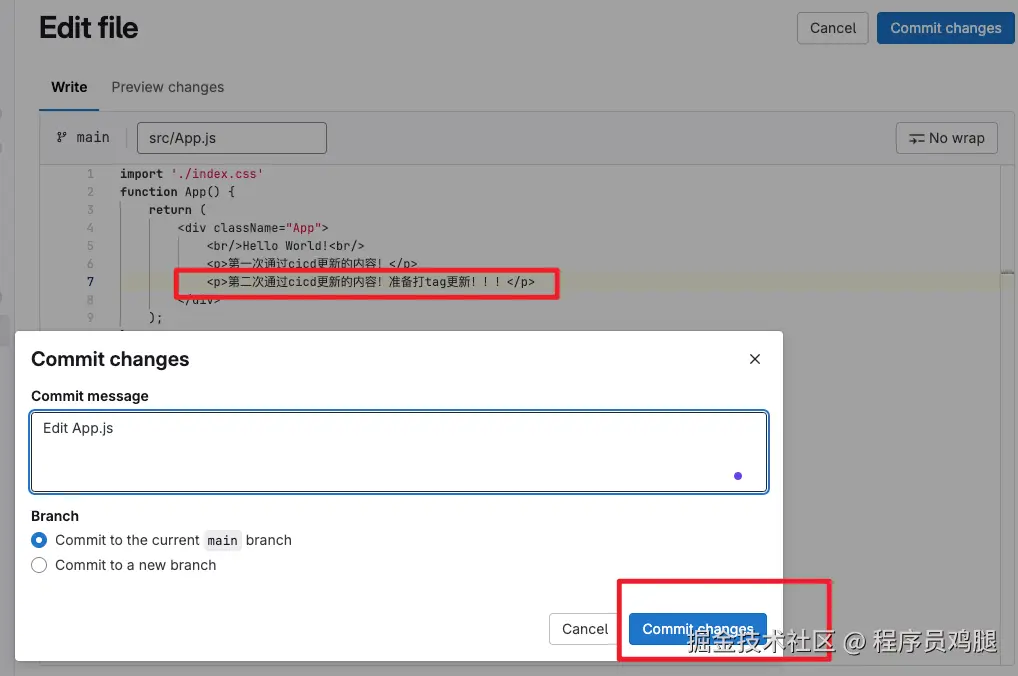Click the Hello World! code line
The width and height of the screenshot is (1018, 676).
[286, 246]
